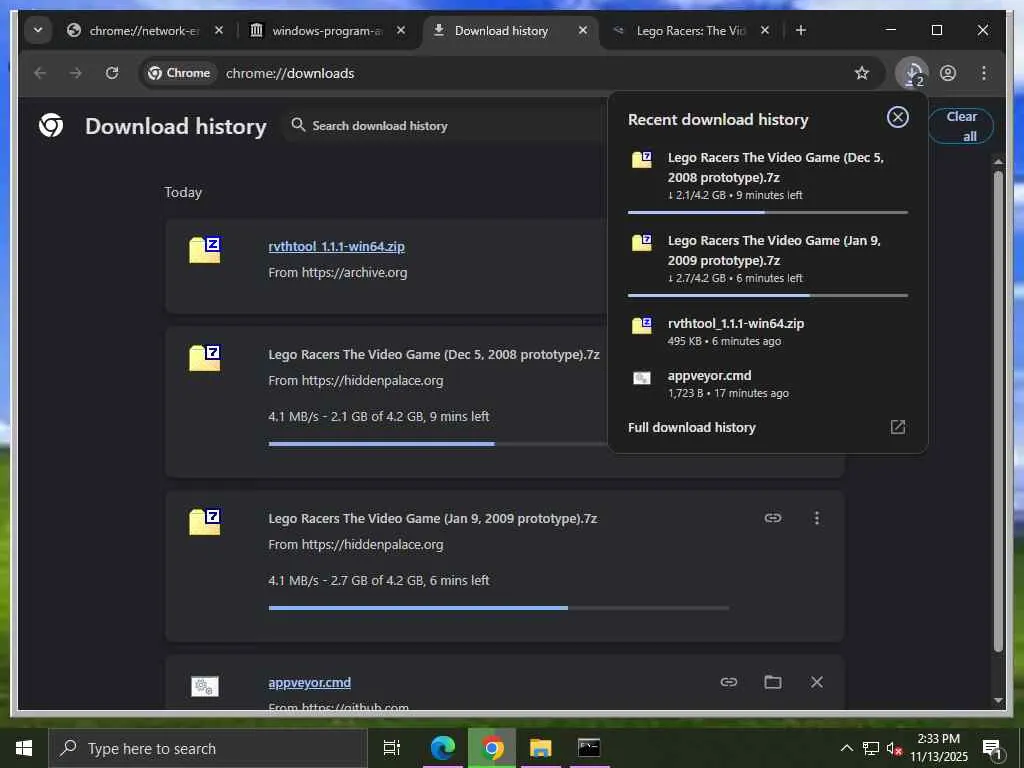Select the Download history tab
1024x768 pixels.
(x=511, y=31)
